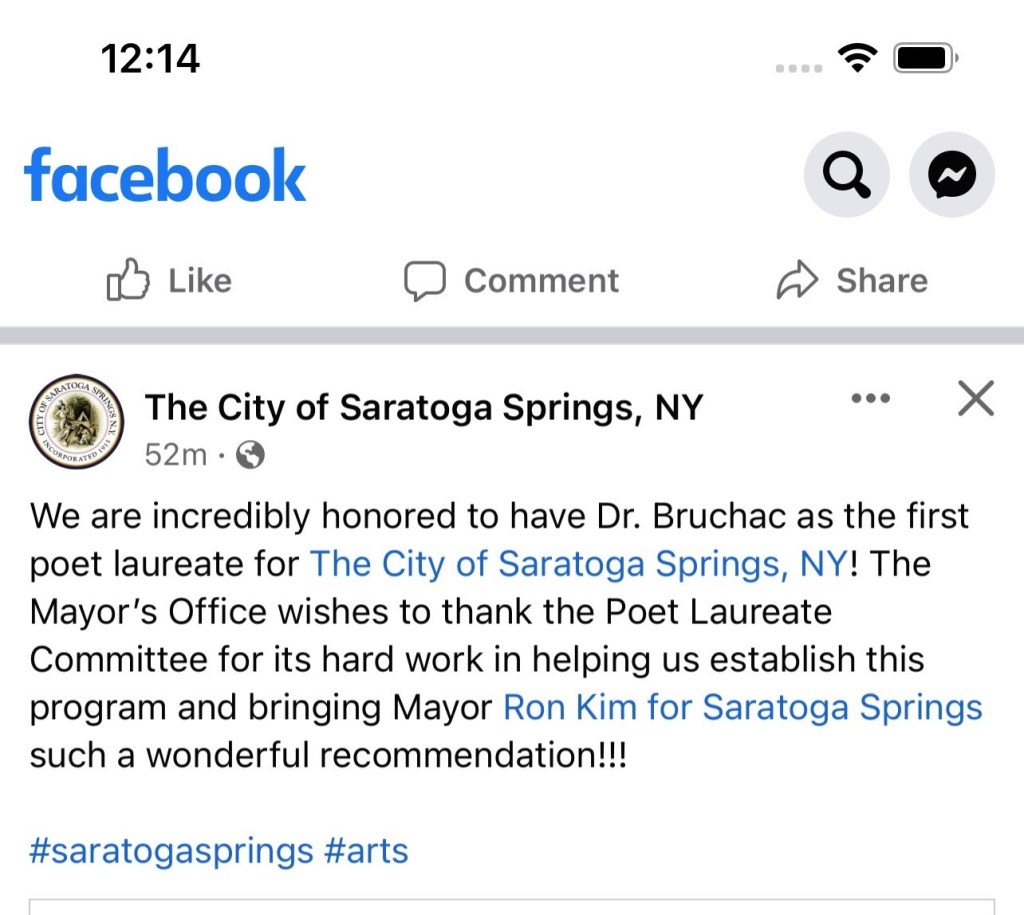This screenshot has width=1024, height=915.
Task: Open the #saratogasprings hashtag
Action: pos(171,852)
